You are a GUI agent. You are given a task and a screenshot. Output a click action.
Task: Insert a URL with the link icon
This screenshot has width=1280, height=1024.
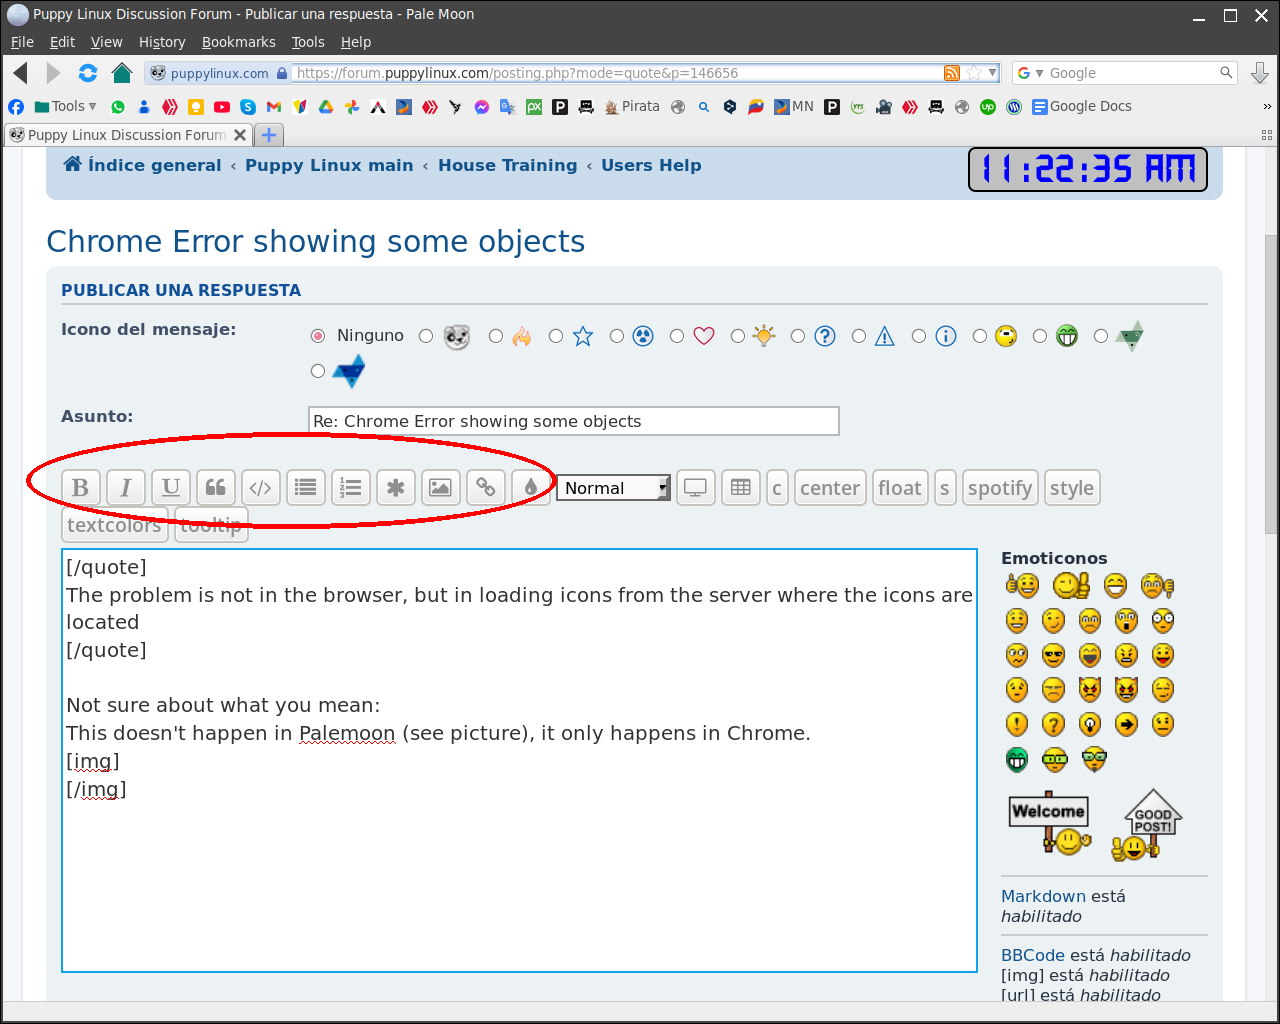coord(485,488)
